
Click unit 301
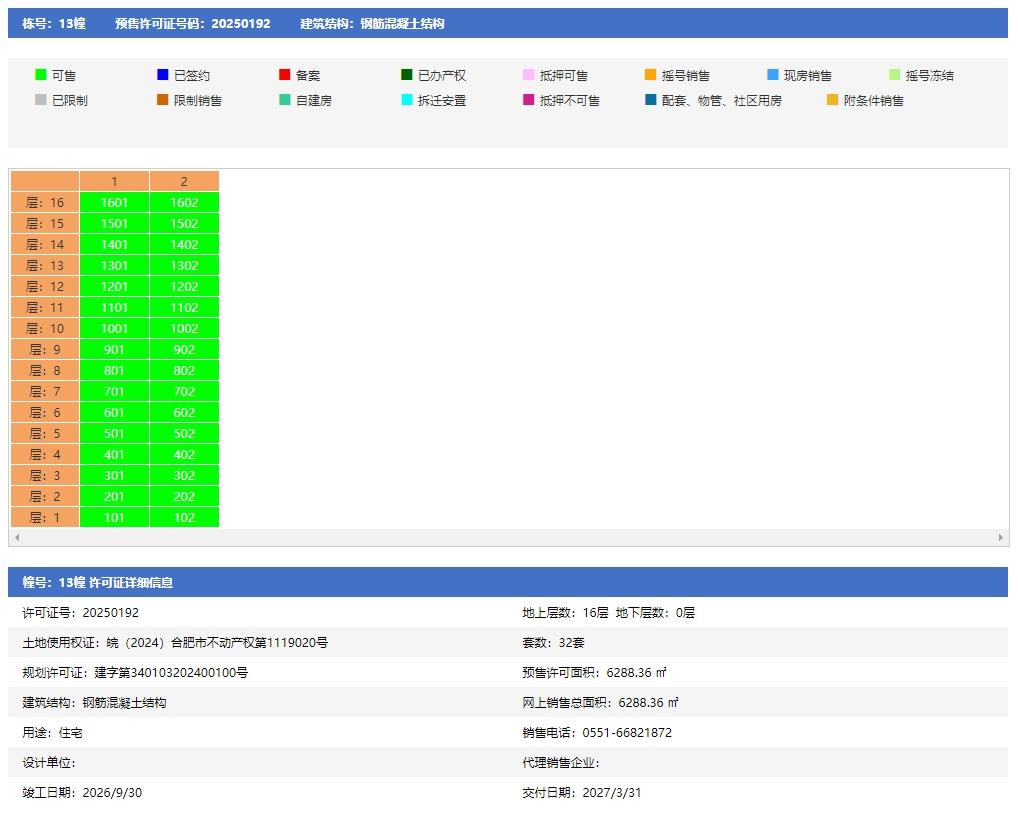(114, 475)
